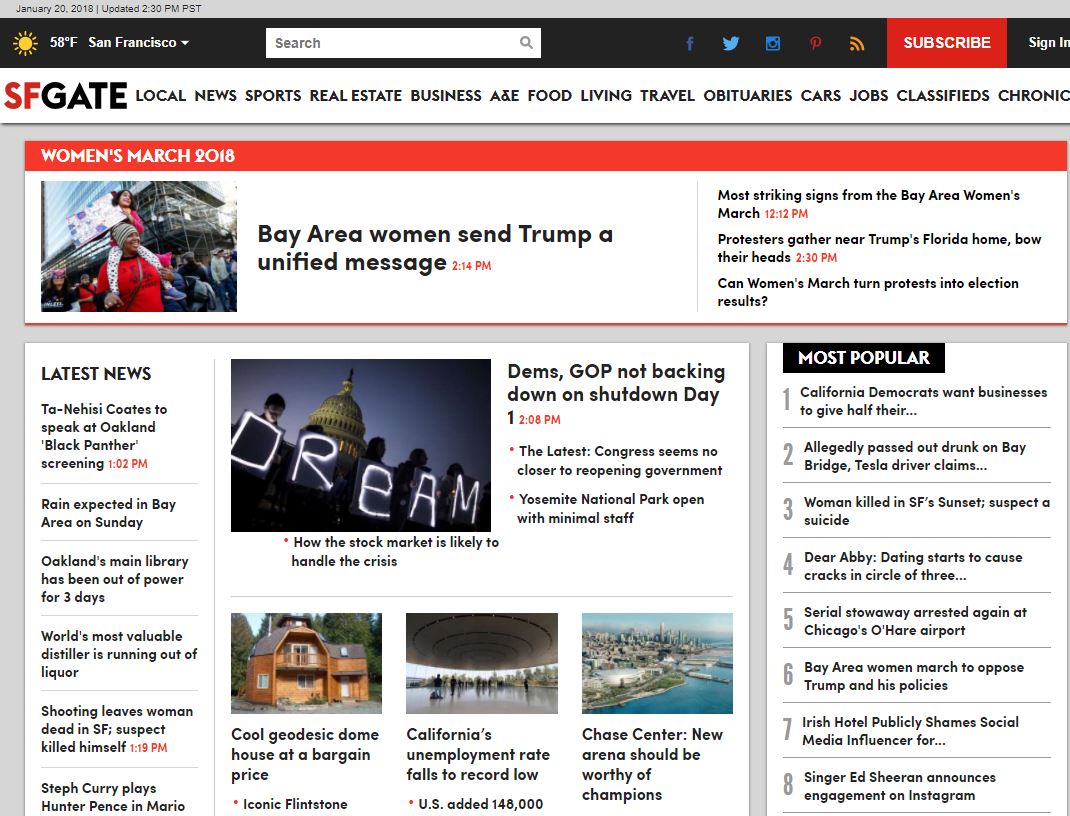
Task: Open 'Can Women's March turn protests' story
Action: [867, 292]
